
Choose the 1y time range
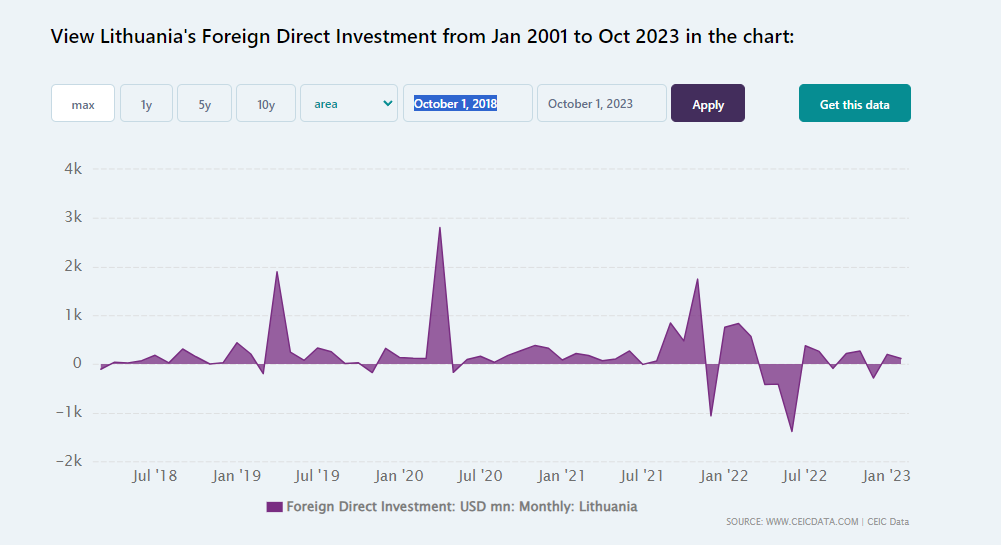[x=146, y=104]
